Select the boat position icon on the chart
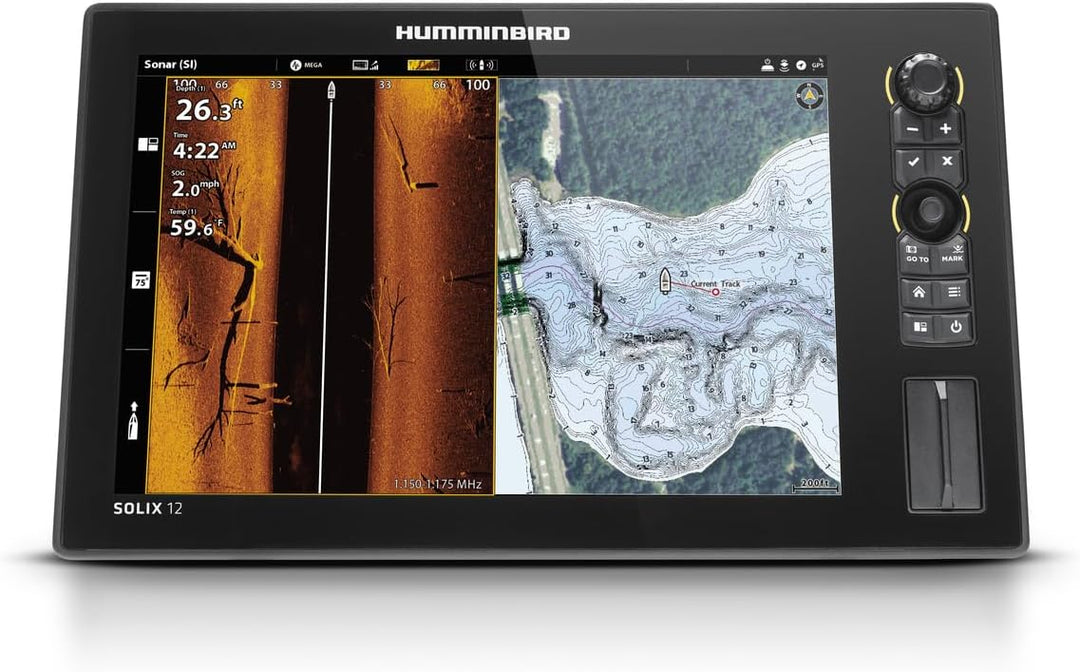This screenshot has height=672, width=1080. (x=665, y=280)
